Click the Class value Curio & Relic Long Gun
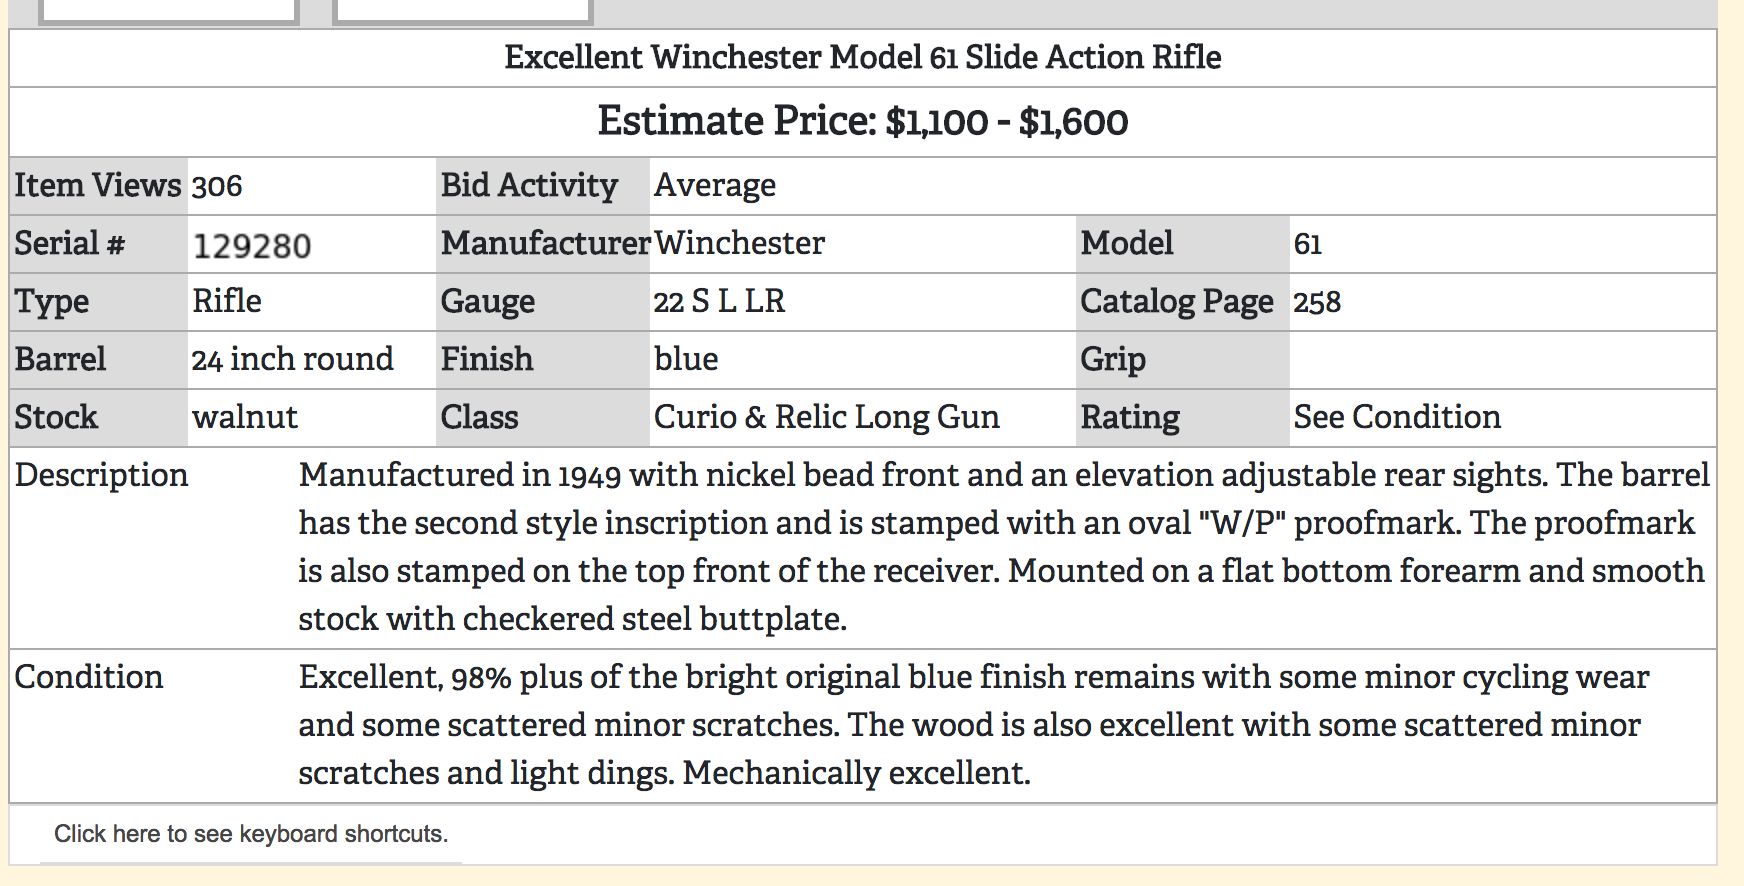 (x=827, y=417)
